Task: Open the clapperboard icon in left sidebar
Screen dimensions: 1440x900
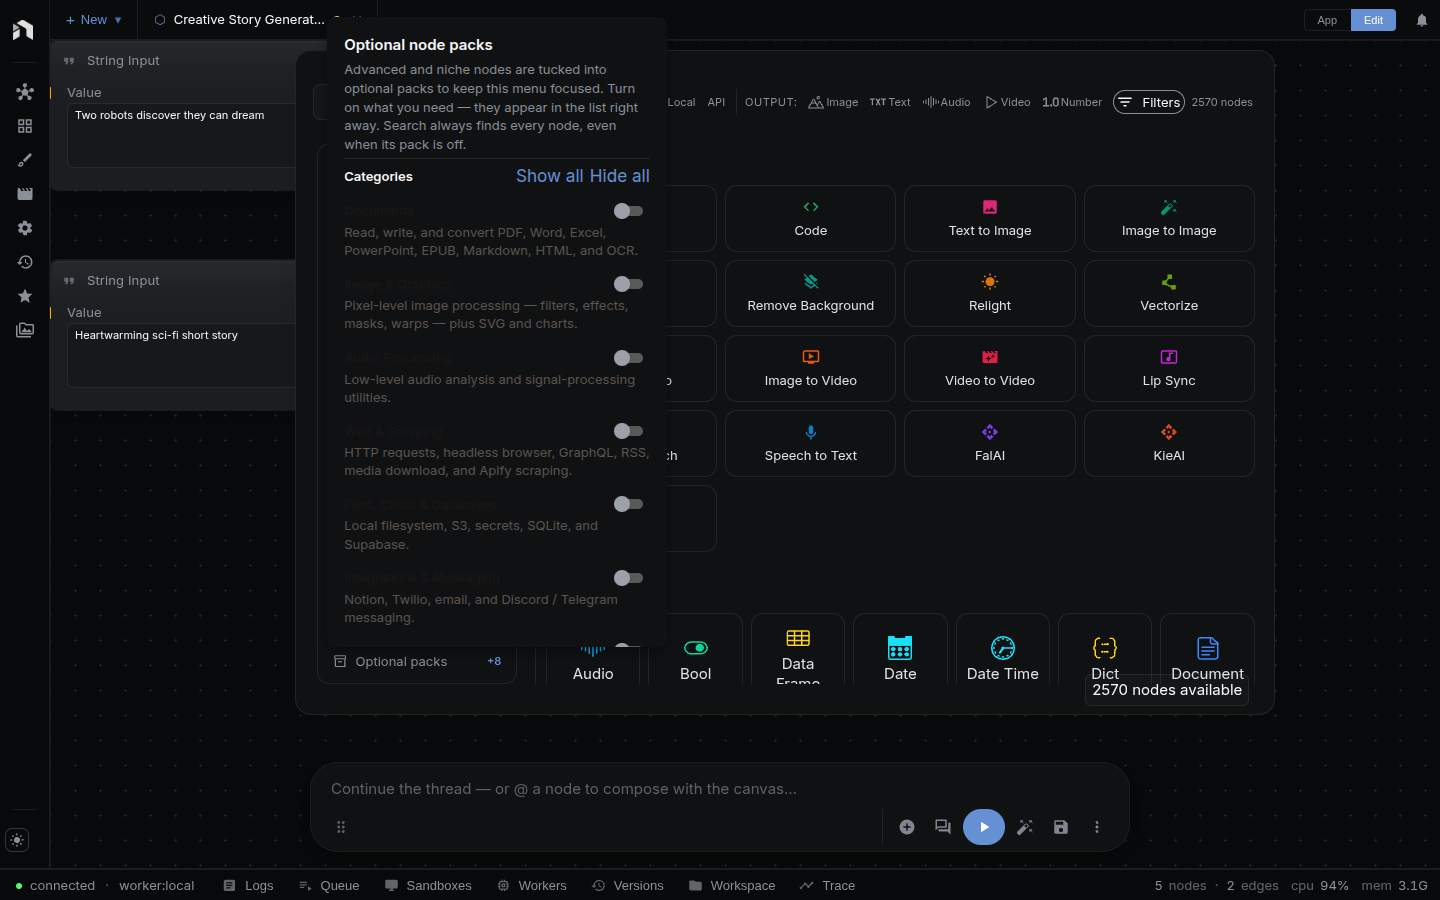Action: click(x=25, y=194)
